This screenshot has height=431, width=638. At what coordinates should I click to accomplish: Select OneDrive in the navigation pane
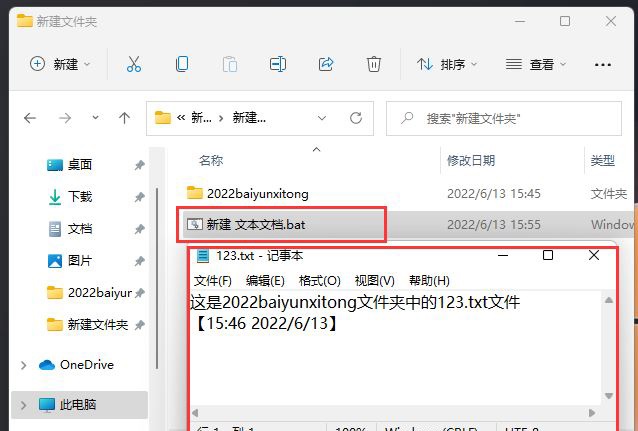[x=87, y=365]
